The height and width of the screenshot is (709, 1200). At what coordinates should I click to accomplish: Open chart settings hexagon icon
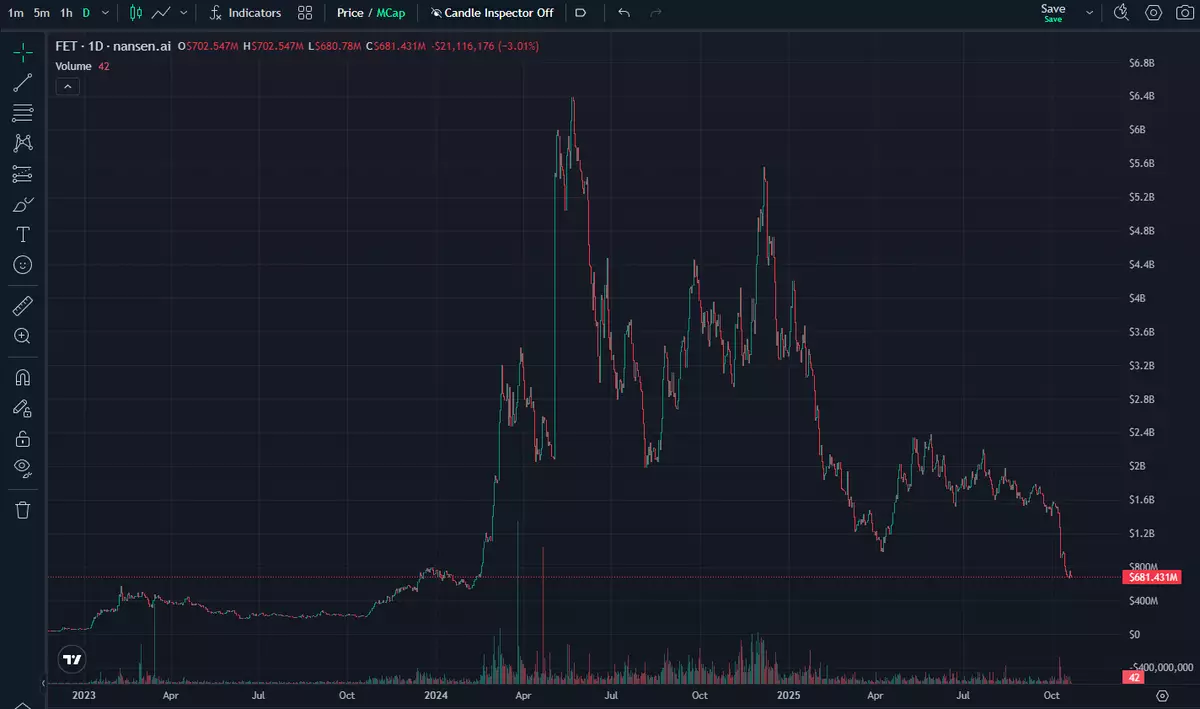pos(1154,13)
